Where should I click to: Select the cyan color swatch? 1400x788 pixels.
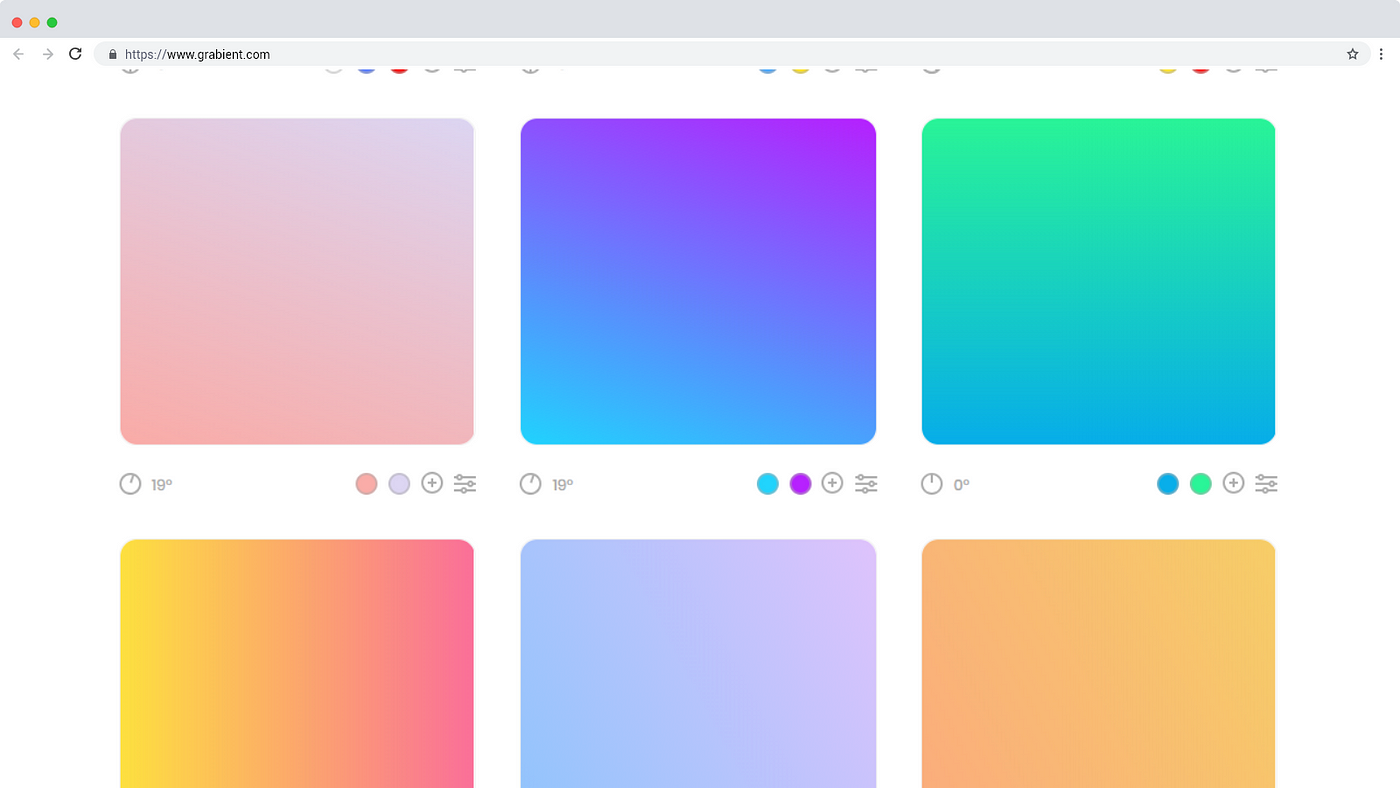pyautogui.click(x=768, y=484)
